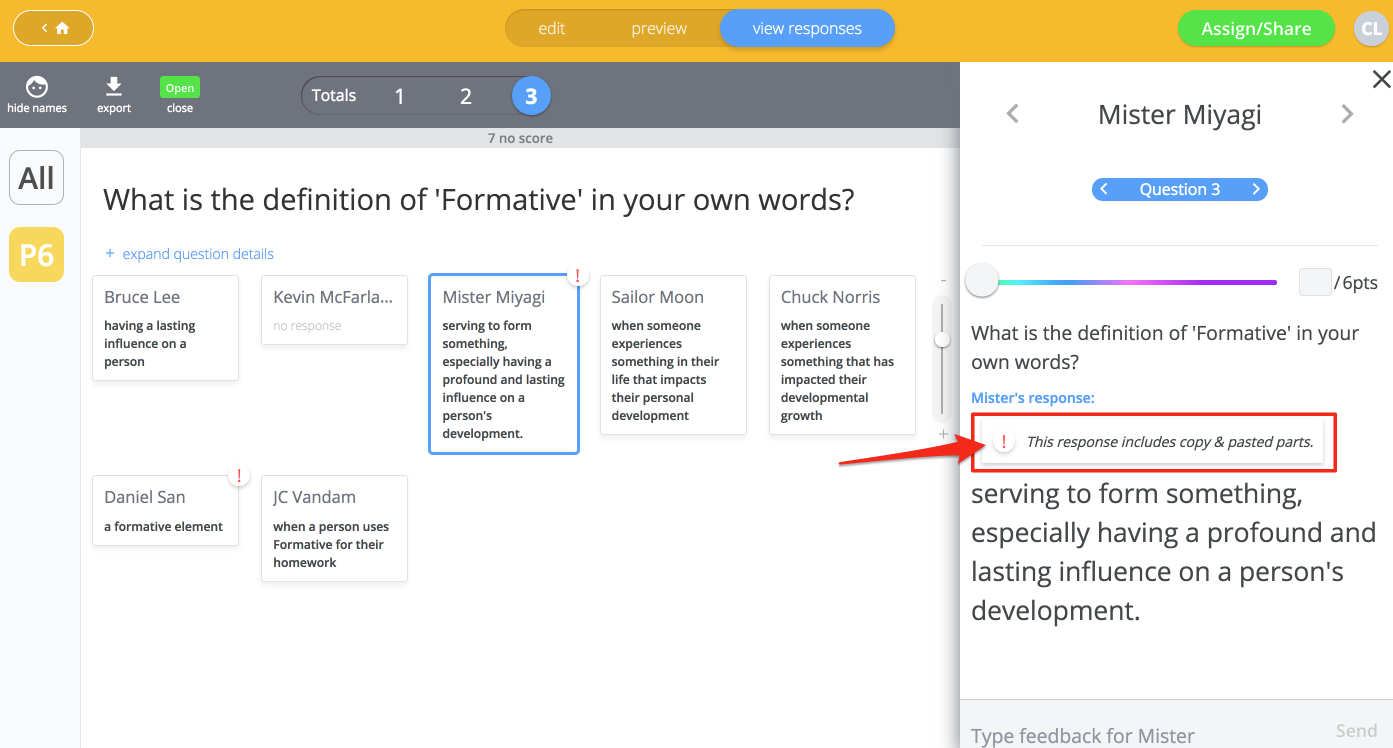1393x748 pixels.
Task: Switch from edit to preview mode
Action: pyautogui.click(x=658, y=28)
